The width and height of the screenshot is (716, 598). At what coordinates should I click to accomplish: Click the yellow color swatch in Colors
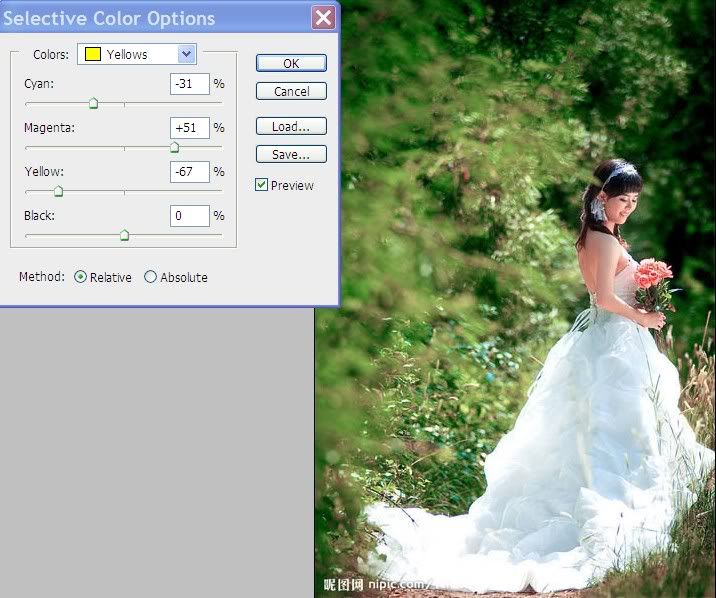tap(93, 54)
